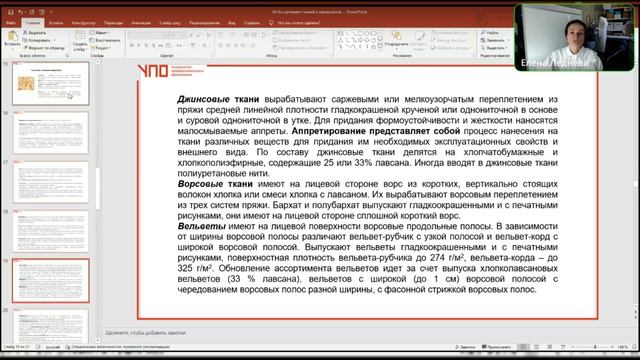Select slide 15 thumbnail
Viewport: 640px width, 360px height.
click(51, 83)
